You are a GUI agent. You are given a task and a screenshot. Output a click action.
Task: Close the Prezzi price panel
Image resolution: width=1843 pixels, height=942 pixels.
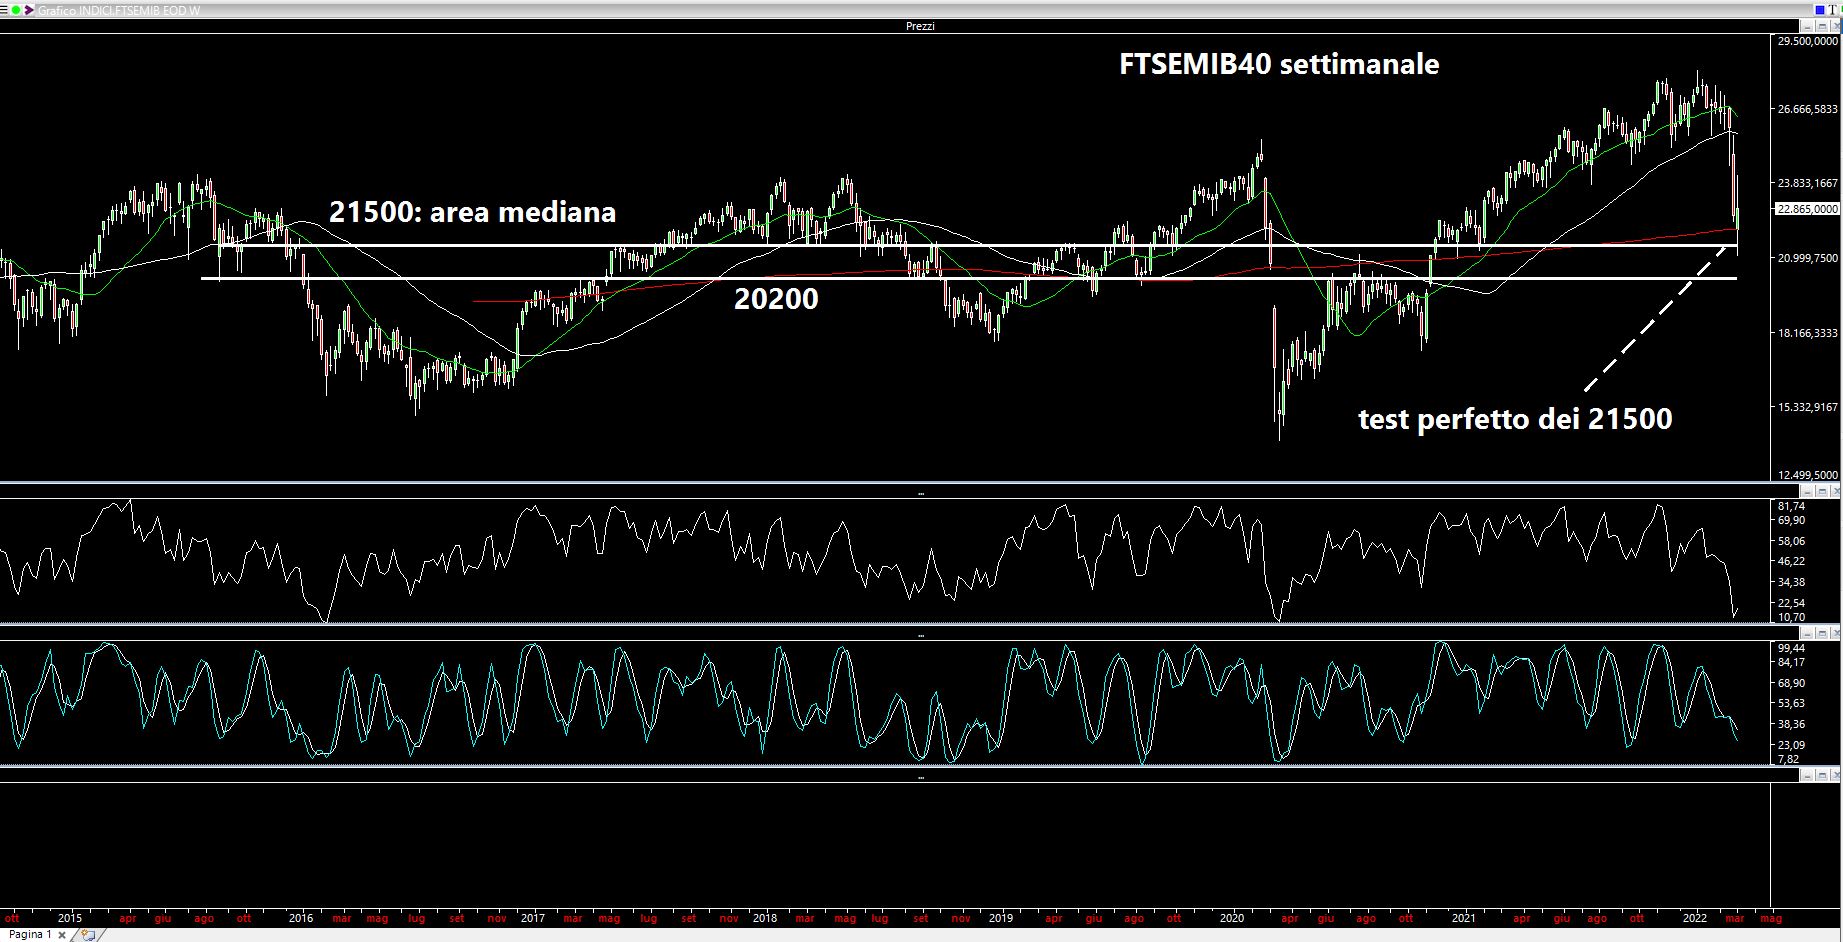point(1836,26)
